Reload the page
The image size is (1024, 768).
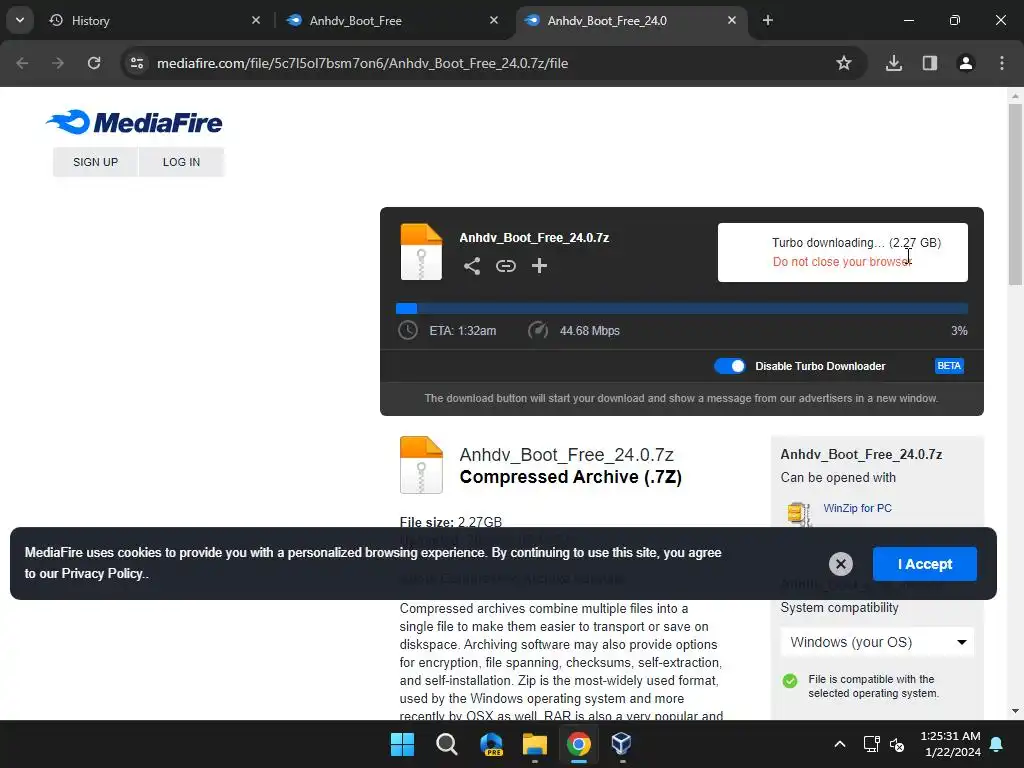94,63
